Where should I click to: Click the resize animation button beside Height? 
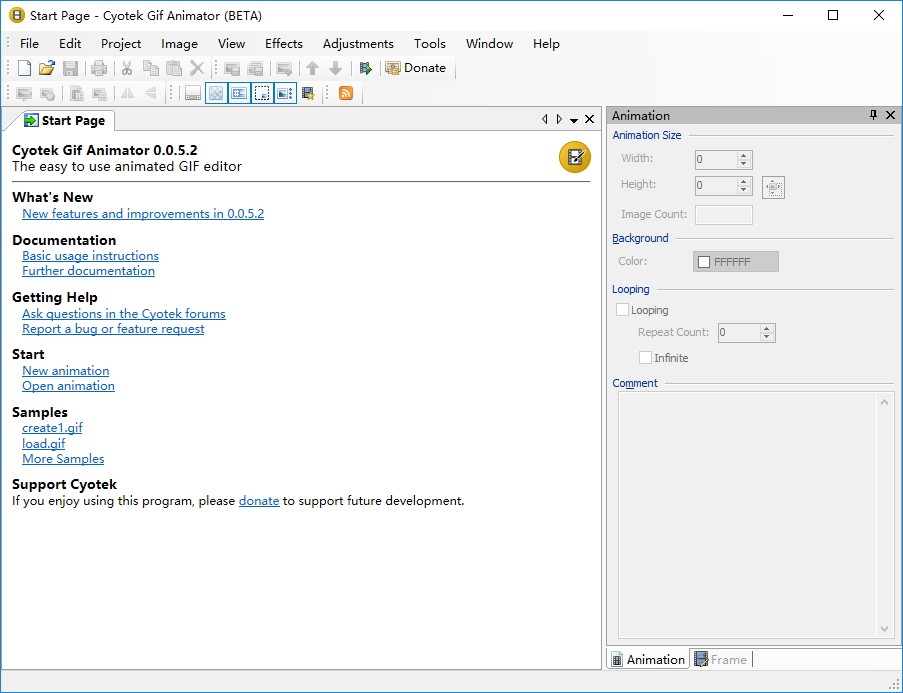point(773,187)
